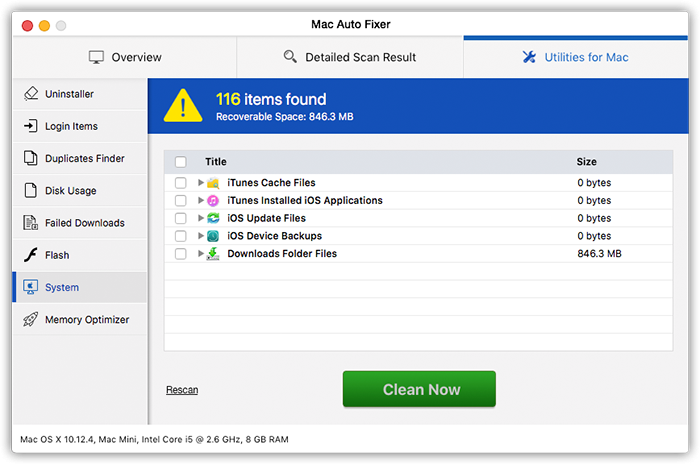The height and width of the screenshot is (465, 700).
Task: Open Memory Optimizer in the sidebar
Action: [x=80, y=320]
